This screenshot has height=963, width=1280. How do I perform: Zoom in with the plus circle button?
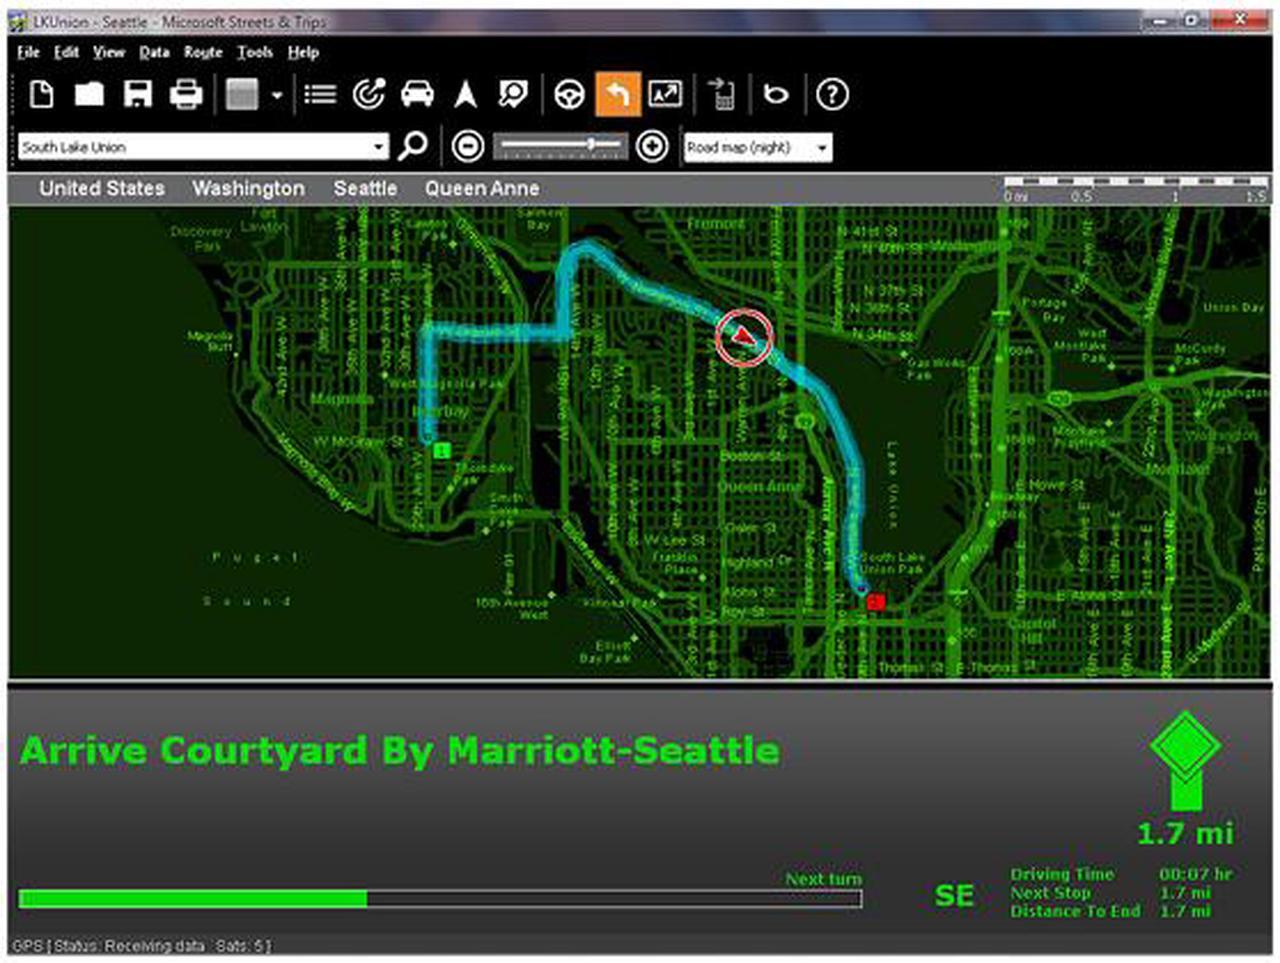[652, 146]
